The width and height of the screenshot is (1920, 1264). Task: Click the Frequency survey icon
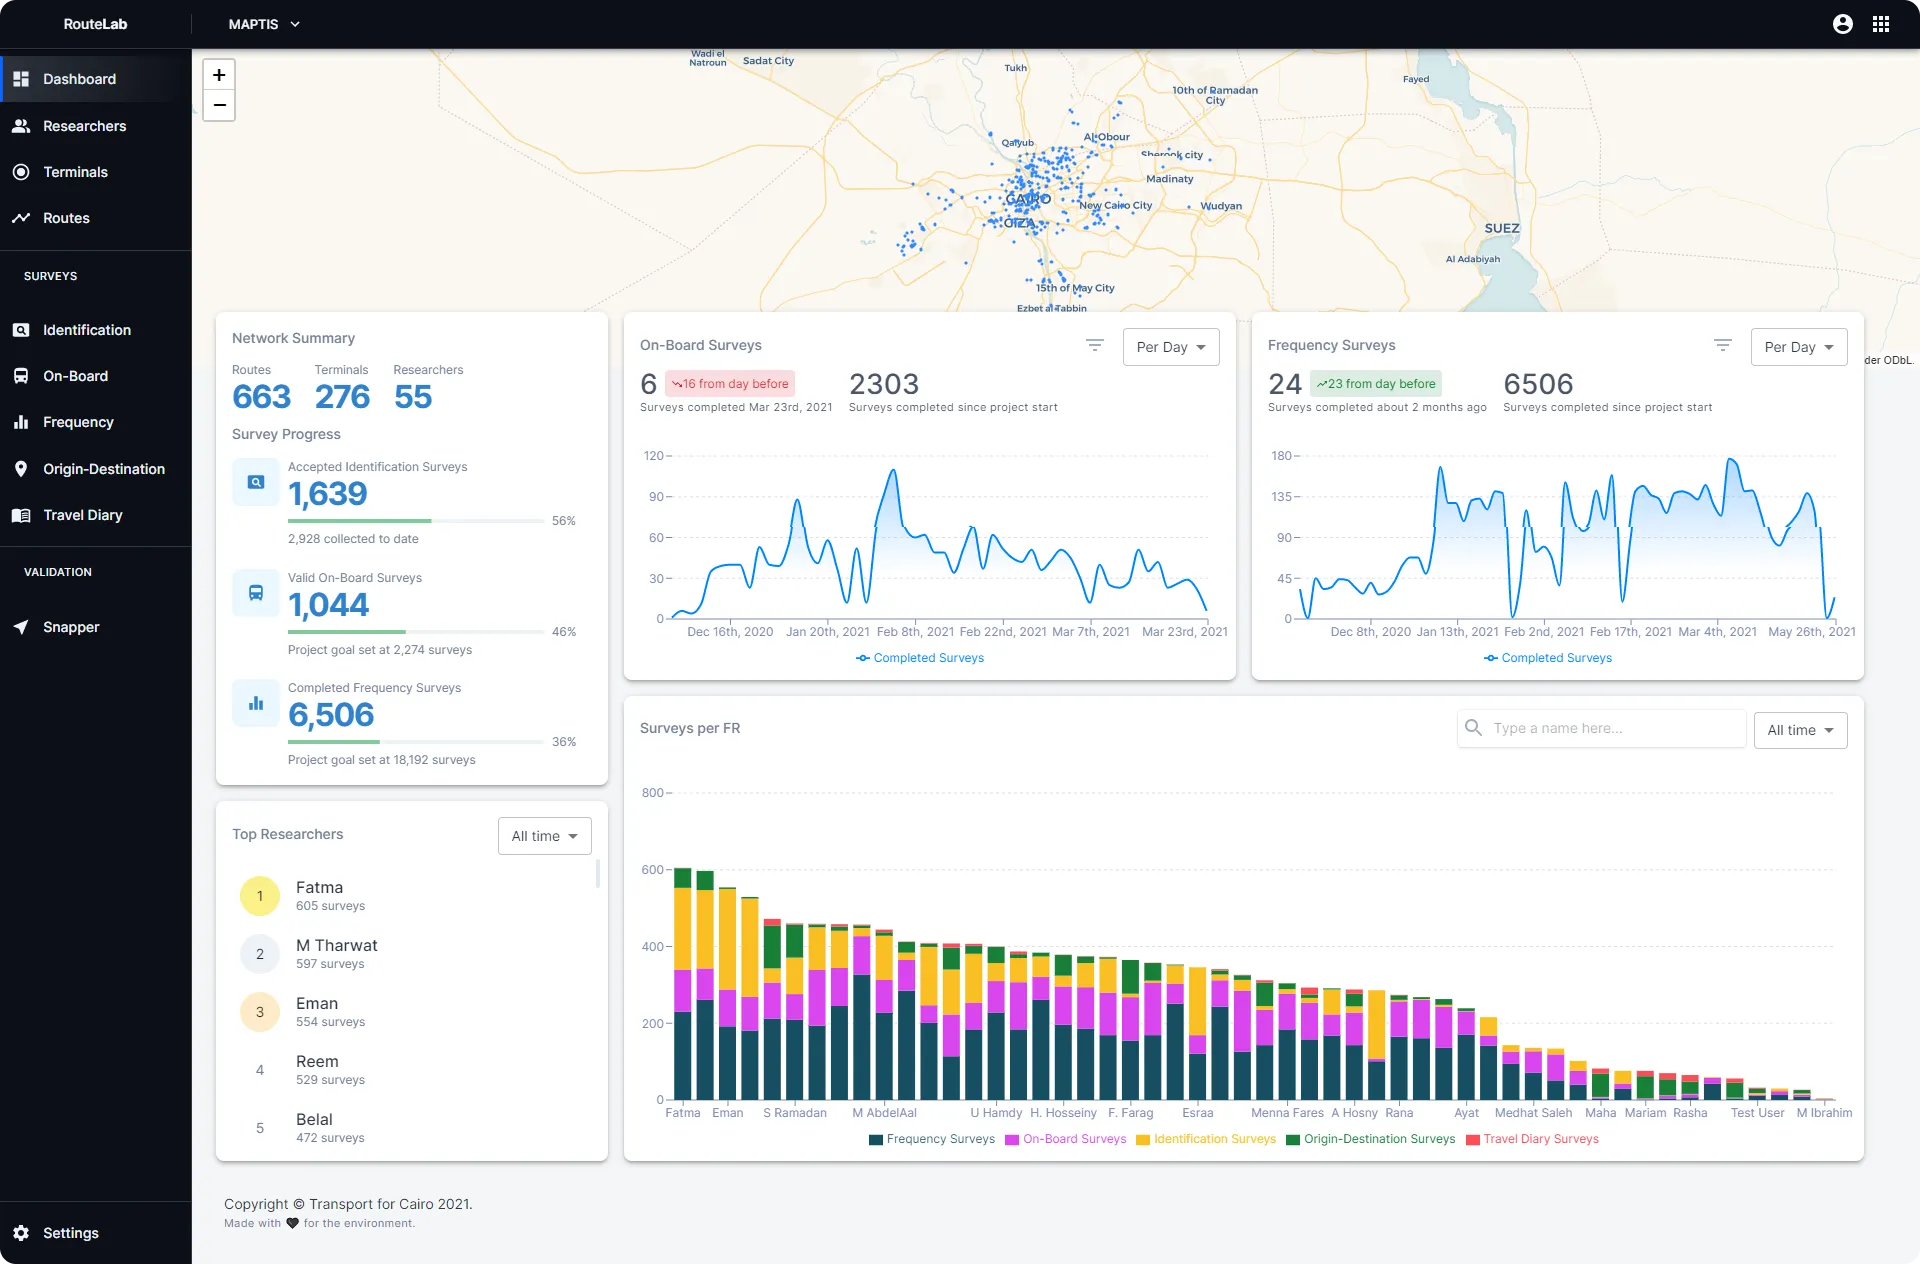click(x=23, y=422)
